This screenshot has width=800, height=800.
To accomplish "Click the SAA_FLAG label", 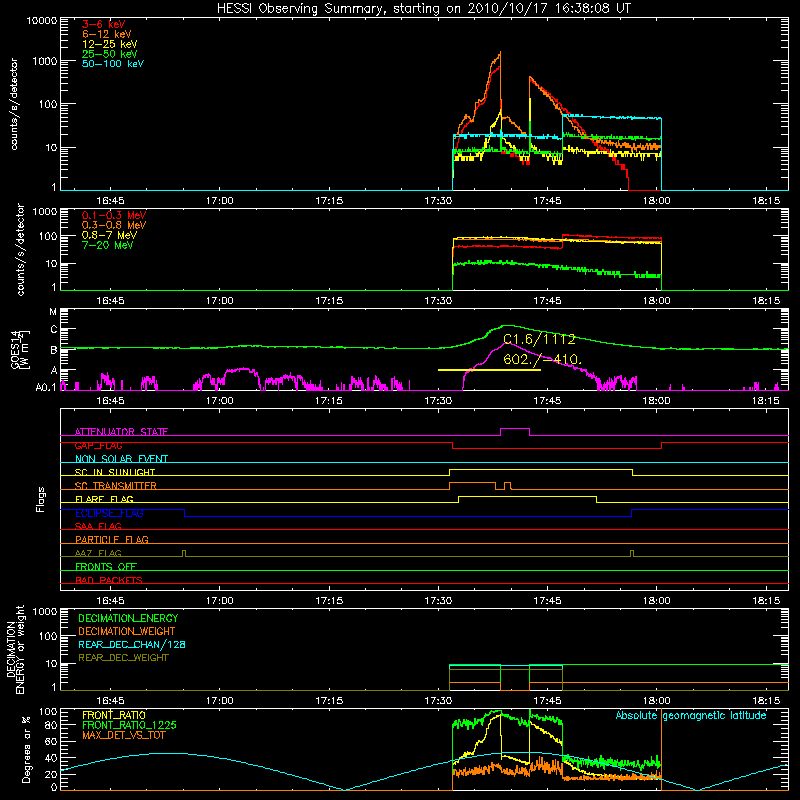I will pos(98,526).
